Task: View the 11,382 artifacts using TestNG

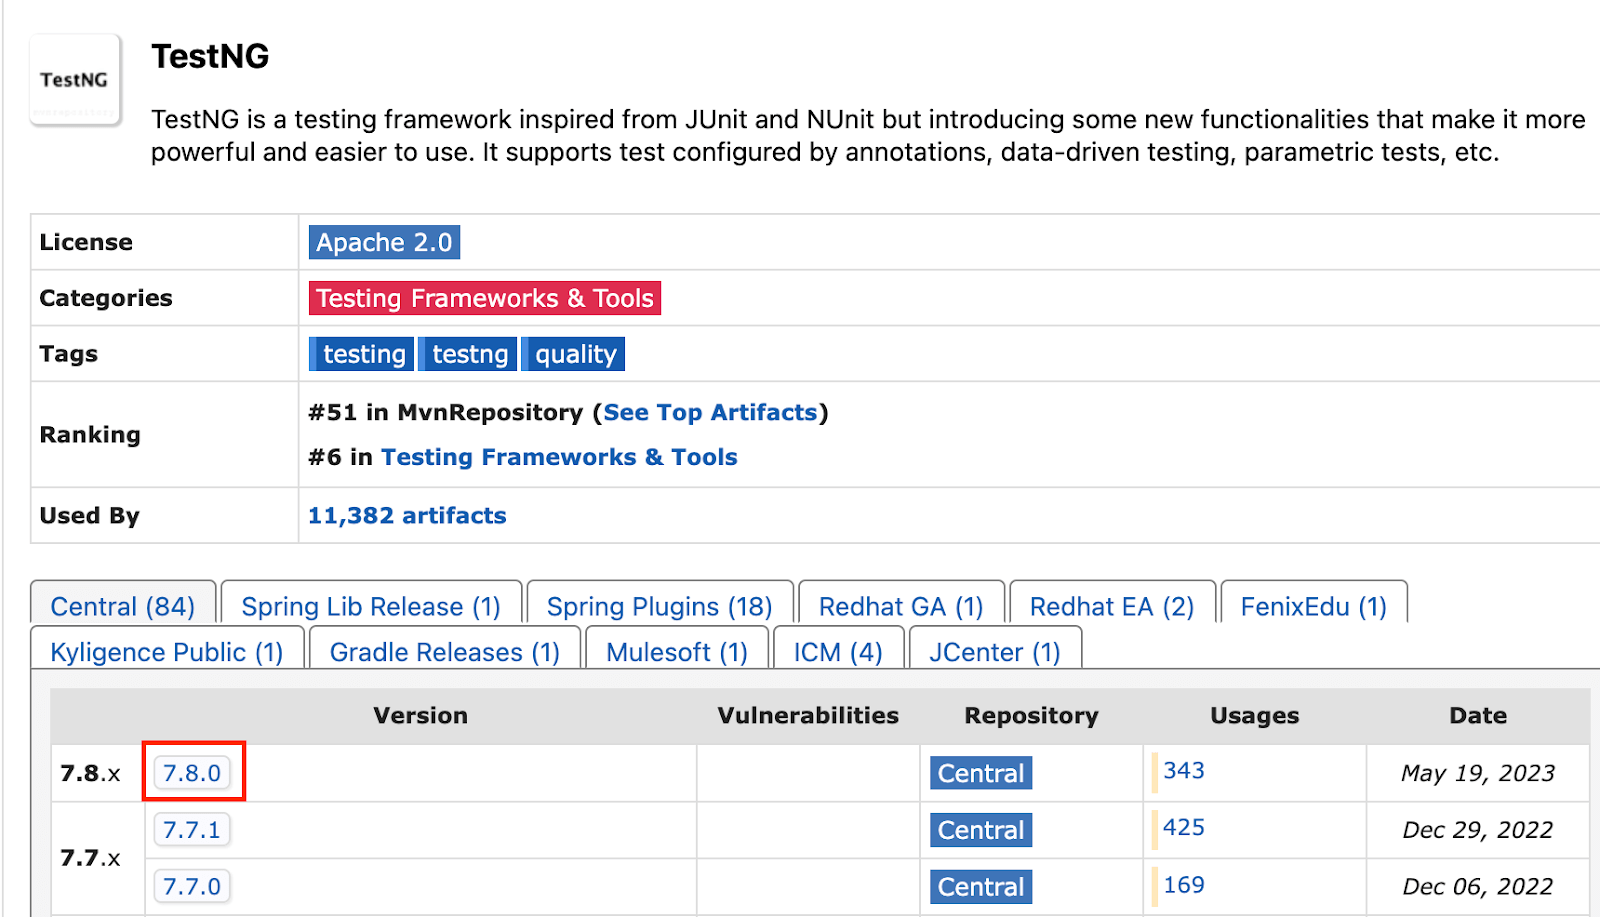Action: pyautogui.click(x=407, y=516)
